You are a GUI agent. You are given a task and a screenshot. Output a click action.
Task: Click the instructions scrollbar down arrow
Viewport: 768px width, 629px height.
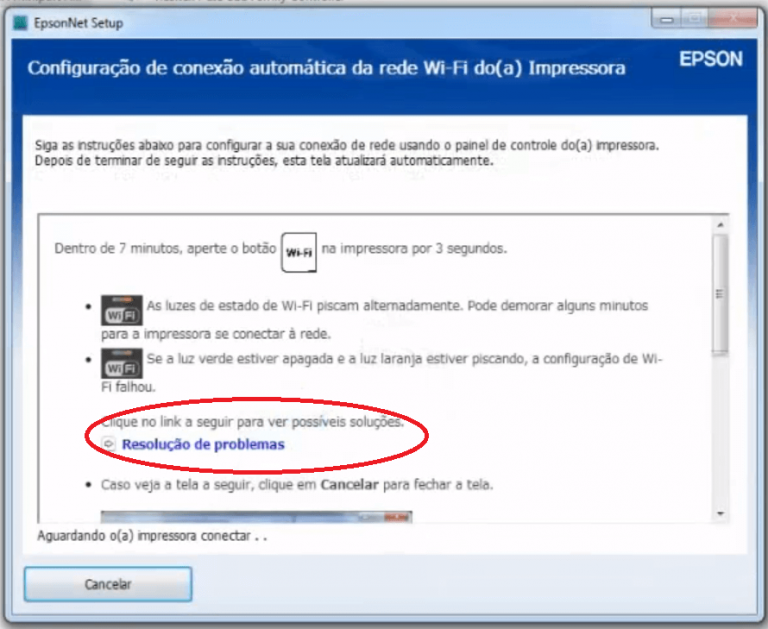[x=720, y=513]
